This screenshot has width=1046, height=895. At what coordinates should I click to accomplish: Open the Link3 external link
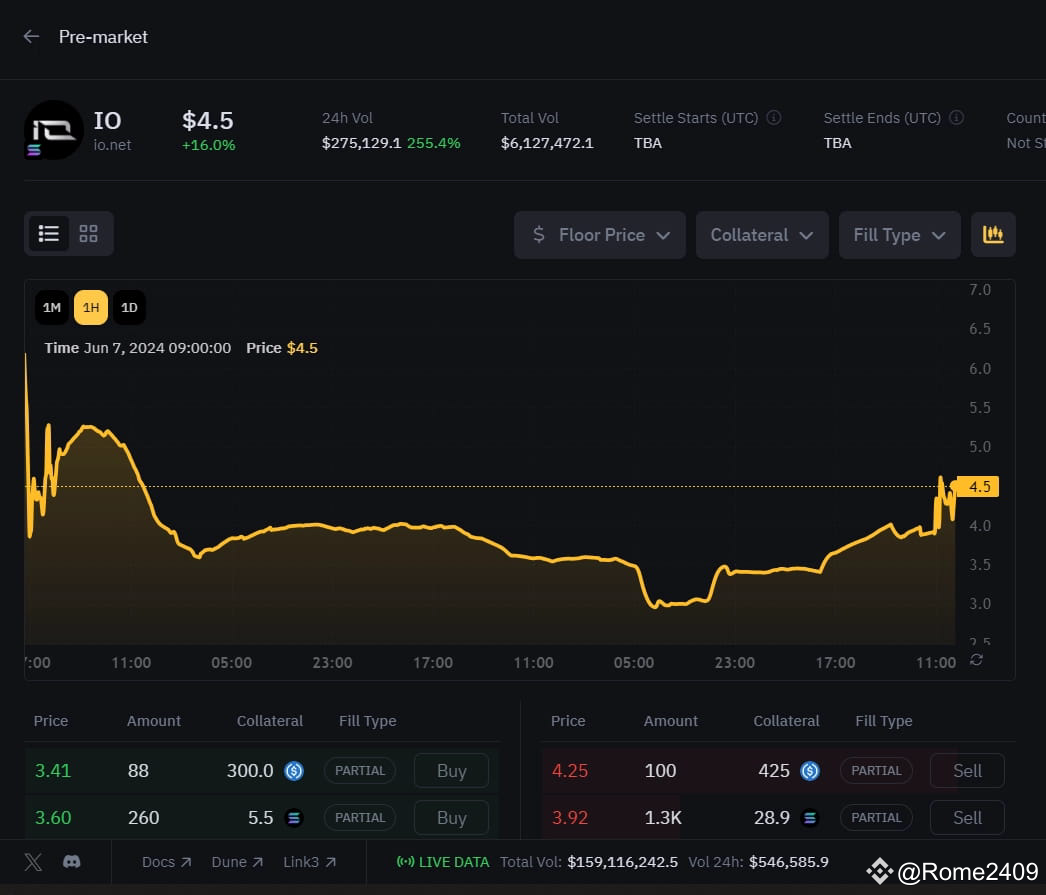click(x=309, y=862)
